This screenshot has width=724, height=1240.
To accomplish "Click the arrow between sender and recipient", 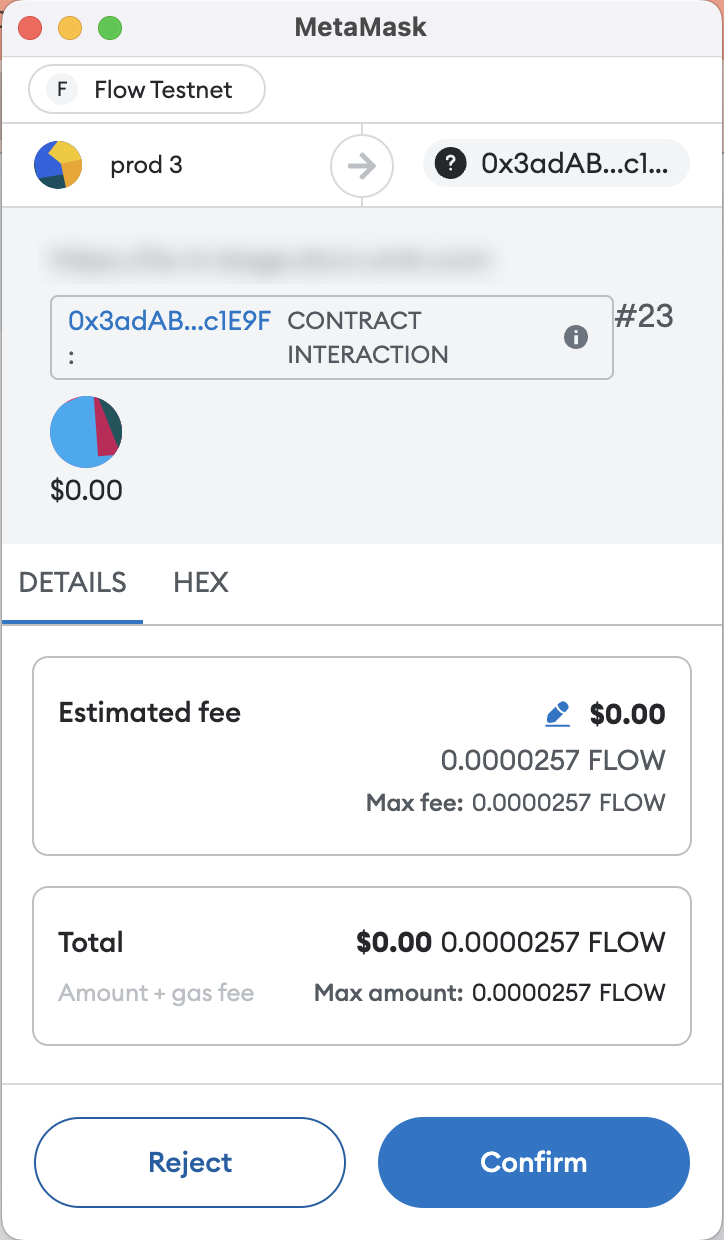I will (x=362, y=165).
